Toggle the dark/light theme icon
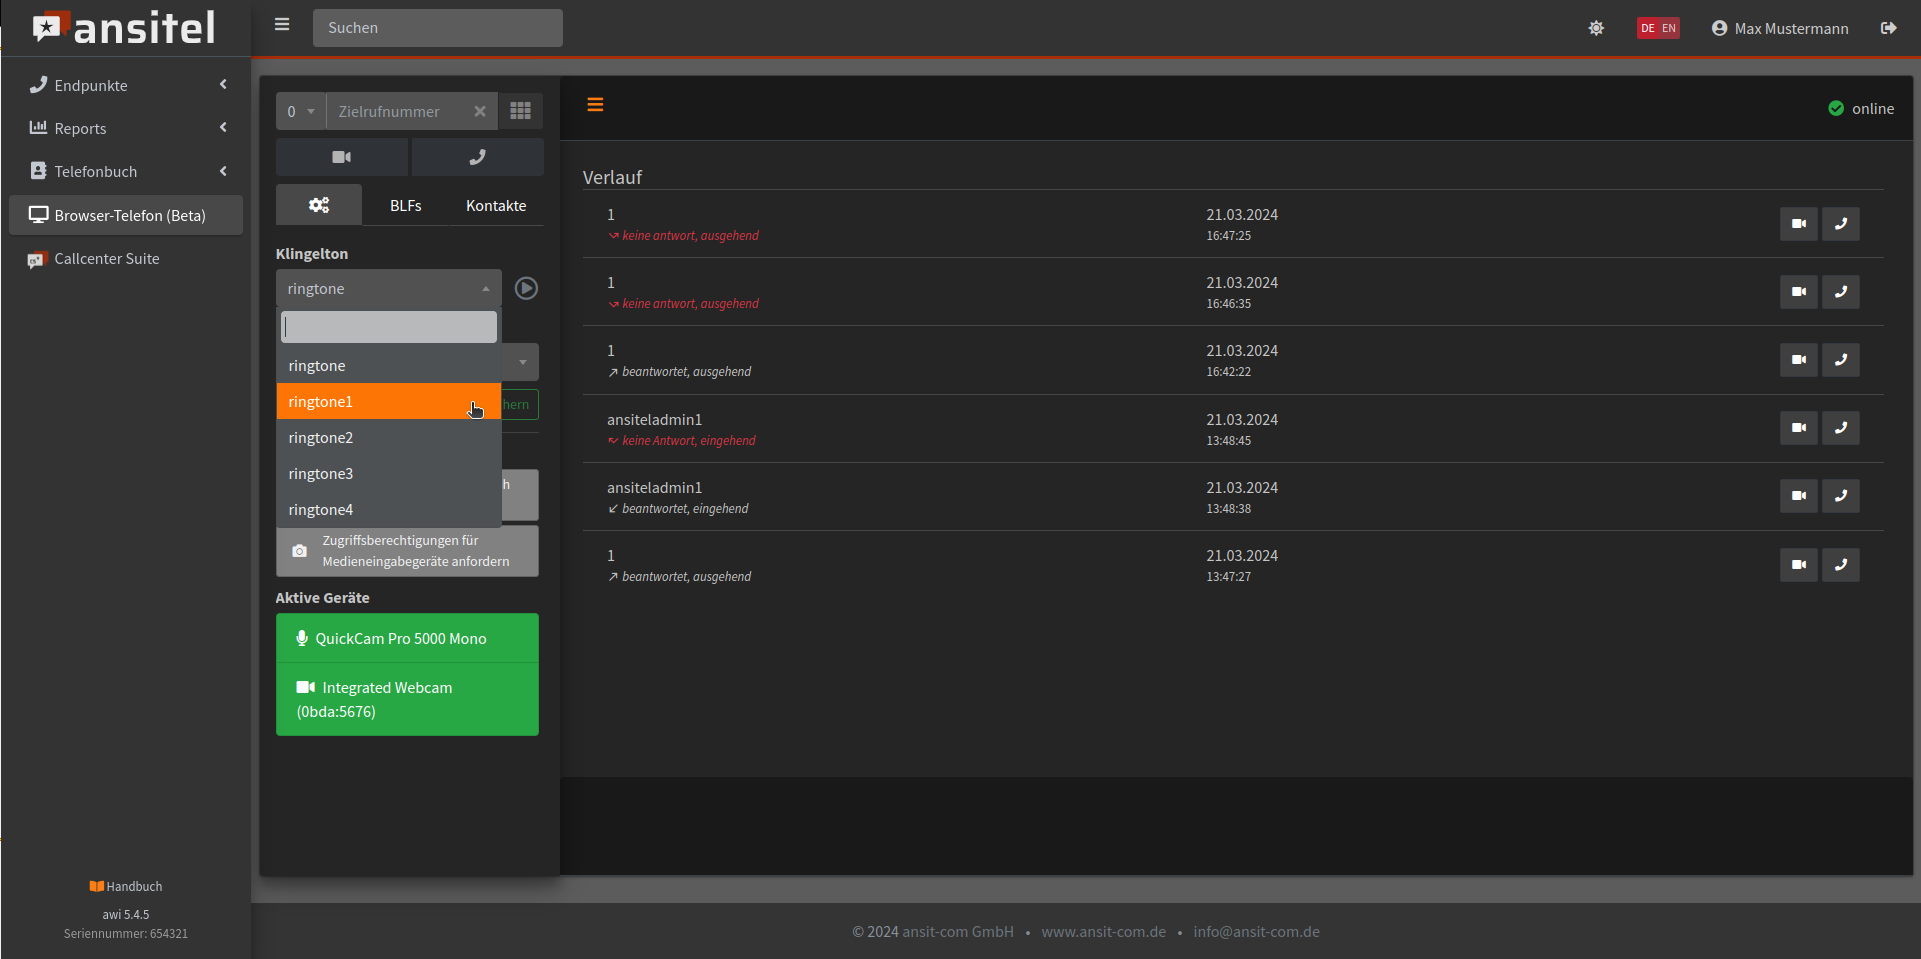 [1596, 28]
